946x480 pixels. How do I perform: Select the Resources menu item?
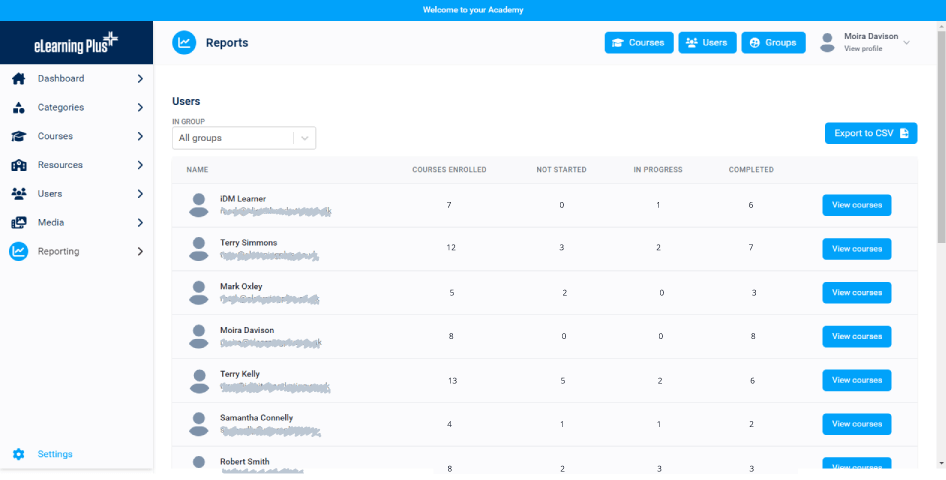(60, 165)
